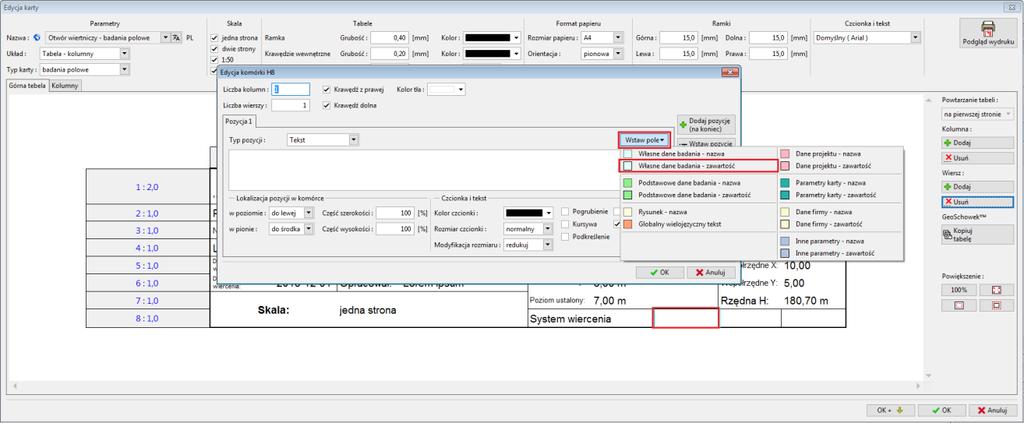Click main window Anuluj button
The height and width of the screenshot is (423, 1024).
point(993,411)
